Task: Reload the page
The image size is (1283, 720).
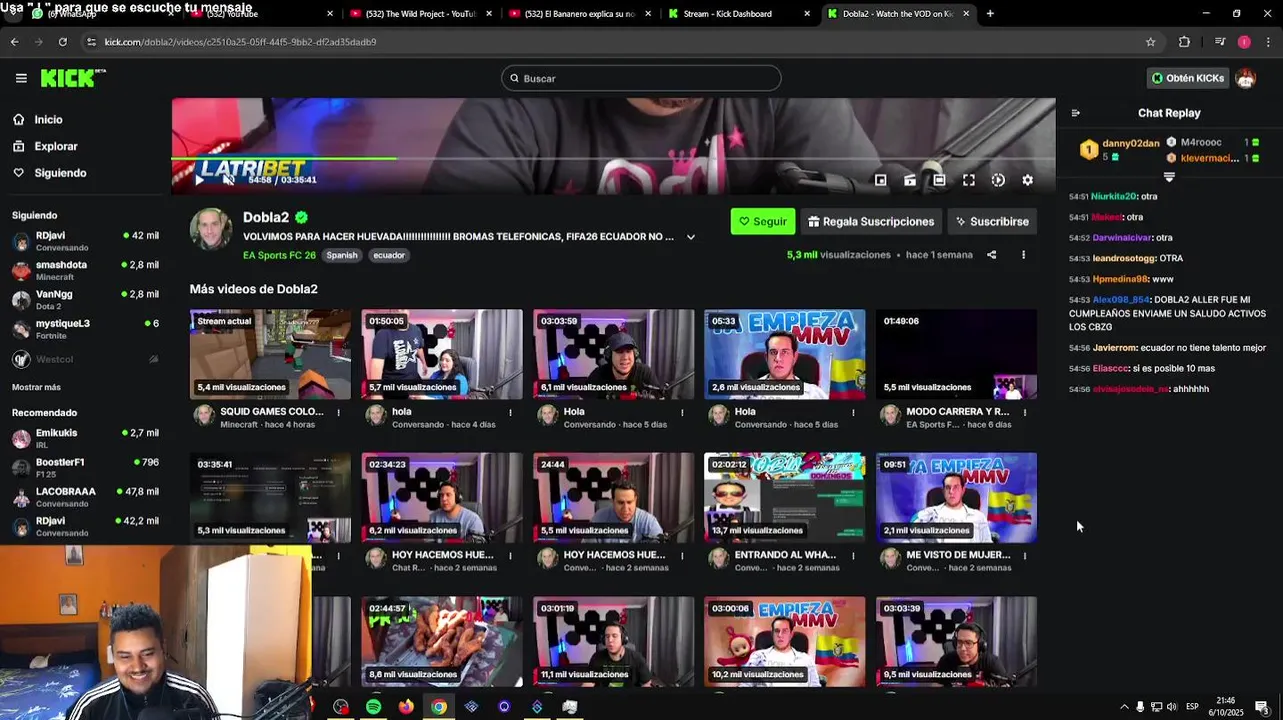Action: [x=63, y=42]
